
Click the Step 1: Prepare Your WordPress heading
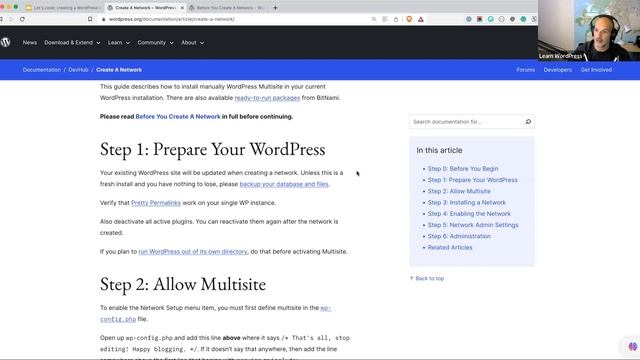pyautogui.click(x=213, y=149)
